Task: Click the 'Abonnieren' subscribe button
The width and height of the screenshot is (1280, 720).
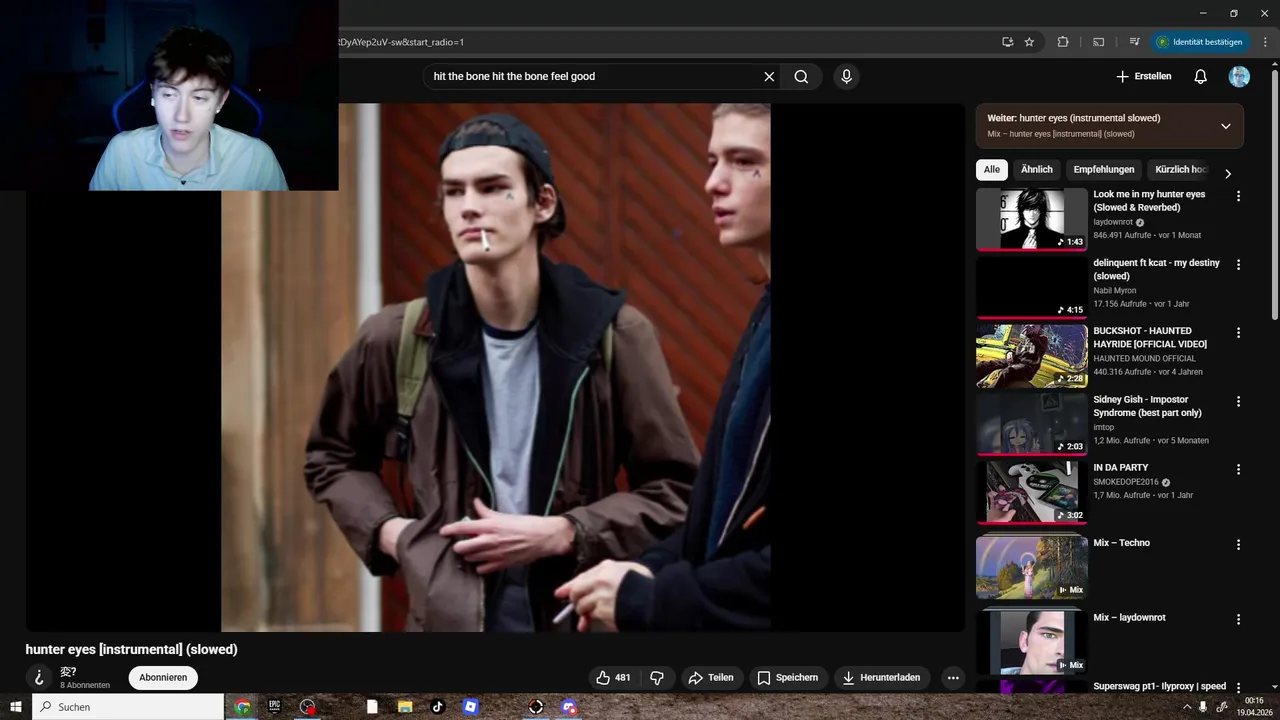Action: [x=163, y=678]
